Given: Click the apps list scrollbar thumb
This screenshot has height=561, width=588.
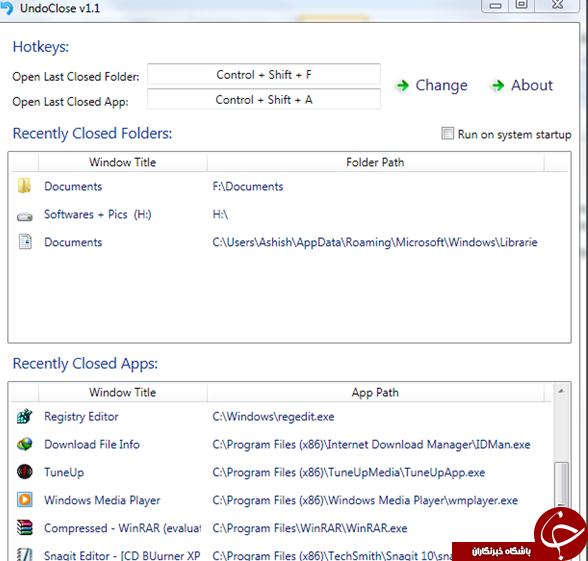Looking at the screenshot, I should (561, 484).
